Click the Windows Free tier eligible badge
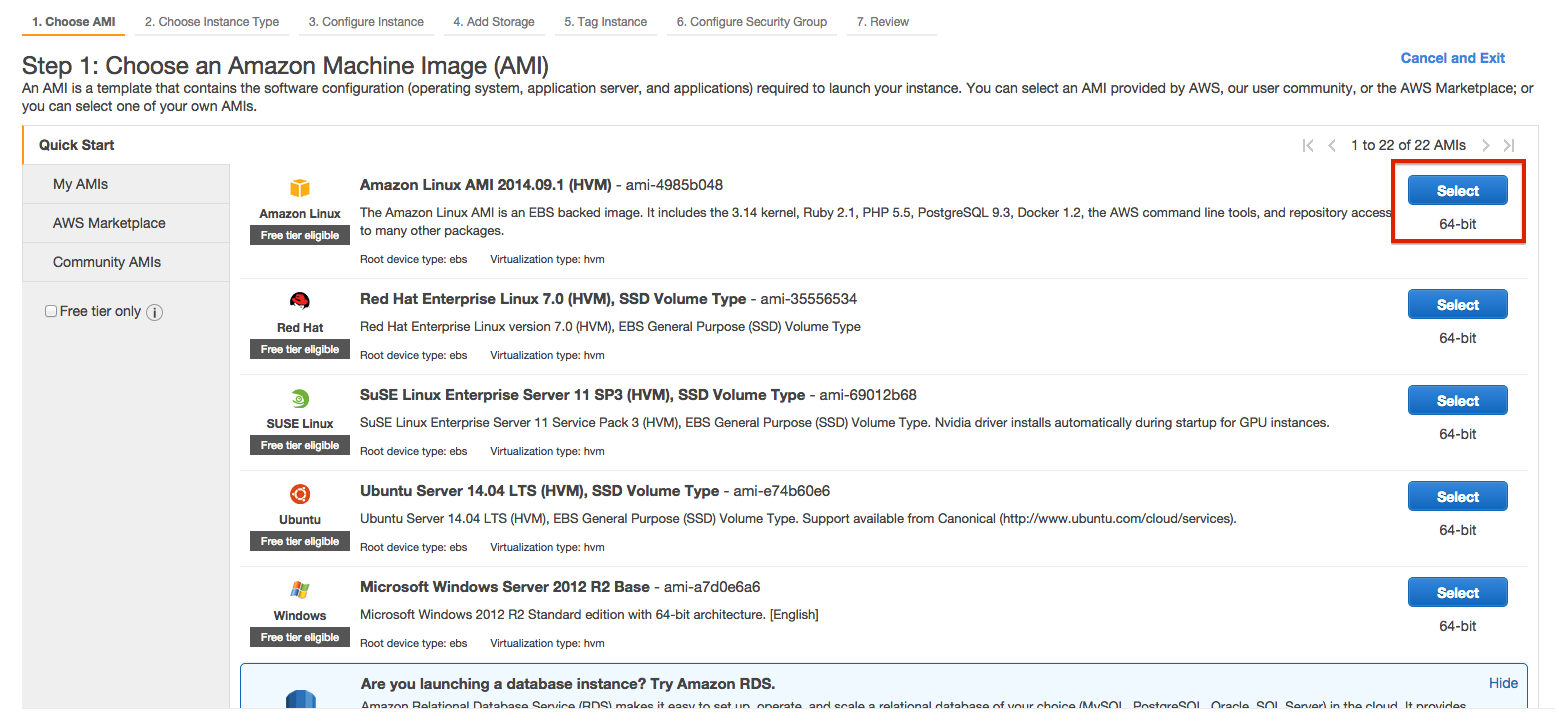 pos(300,637)
